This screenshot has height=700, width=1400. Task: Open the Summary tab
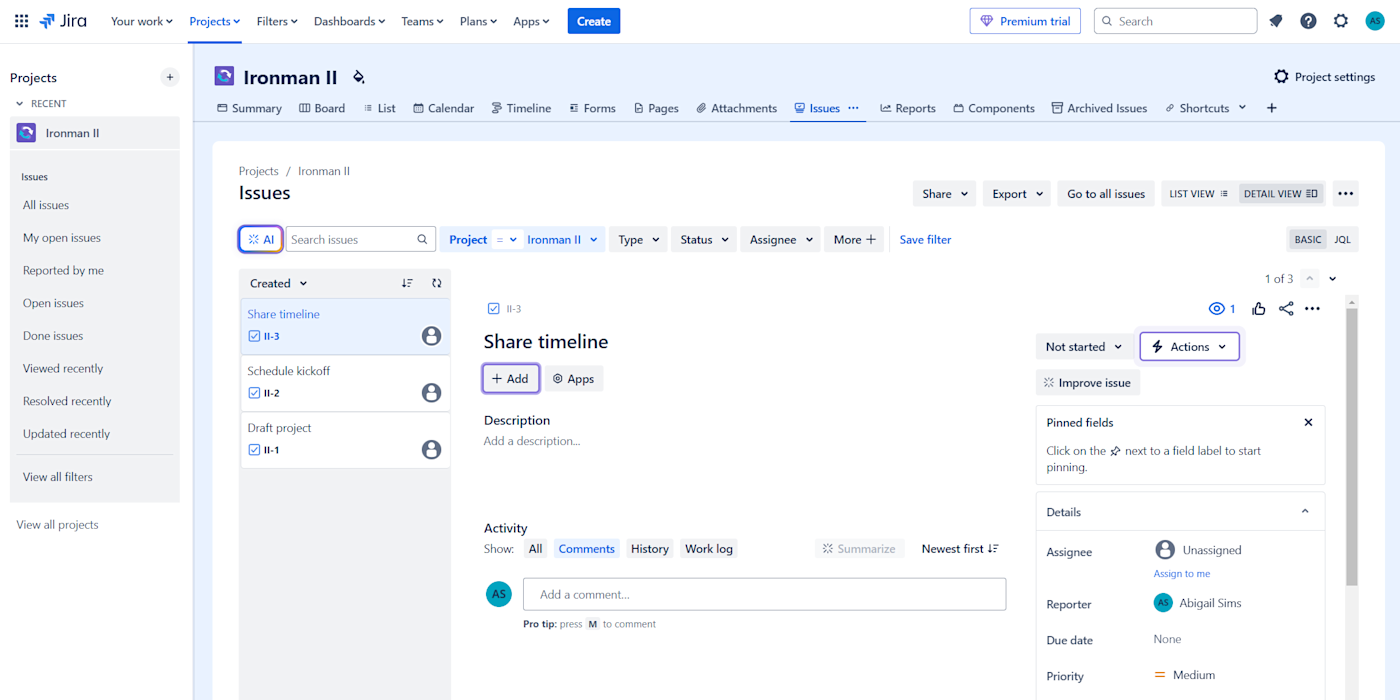coord(249,108)
